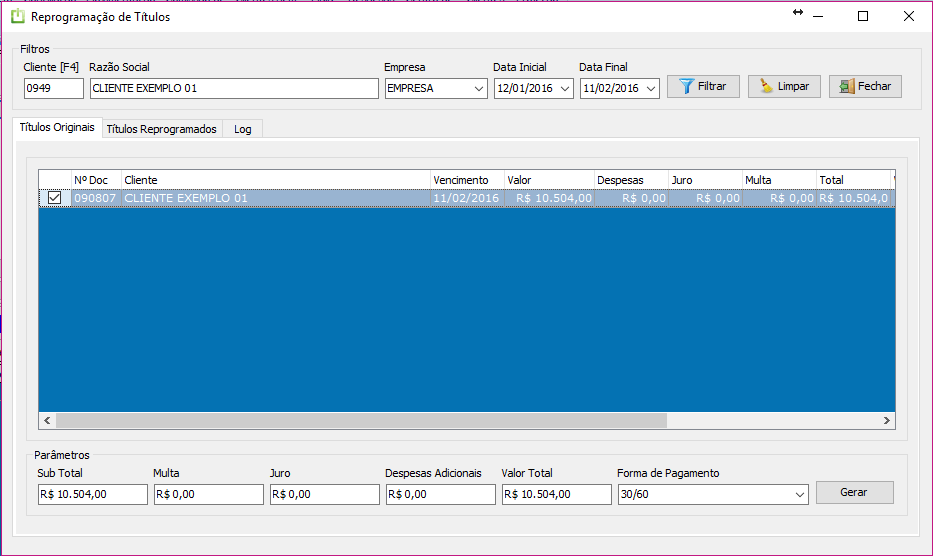Click the horizontal scrollbar right arrow
Image resolution: width=933 pixels, height=556 pixels.
pyautogui.click(x=886, y=421)
